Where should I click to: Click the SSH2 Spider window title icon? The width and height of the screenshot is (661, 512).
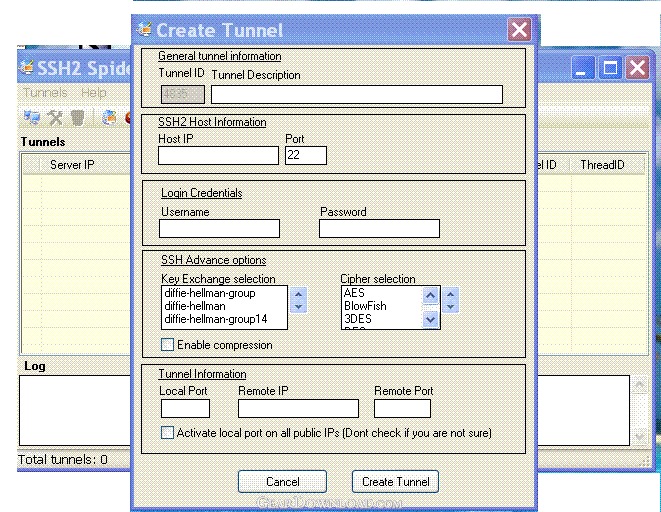point(27,67)
